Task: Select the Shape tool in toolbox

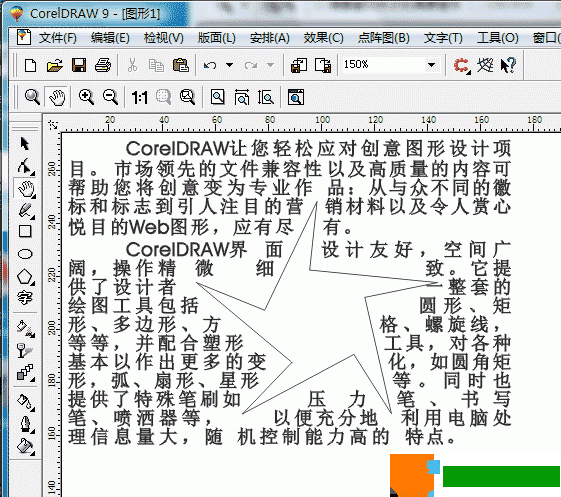Action: (25, 166)
